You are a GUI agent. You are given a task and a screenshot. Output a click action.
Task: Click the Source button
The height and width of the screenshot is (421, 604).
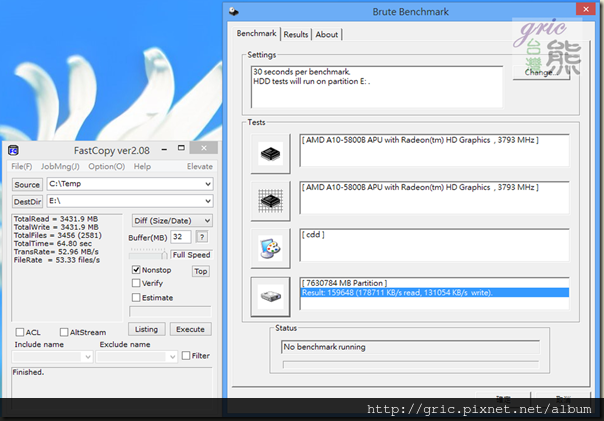[x=27, y=185]
